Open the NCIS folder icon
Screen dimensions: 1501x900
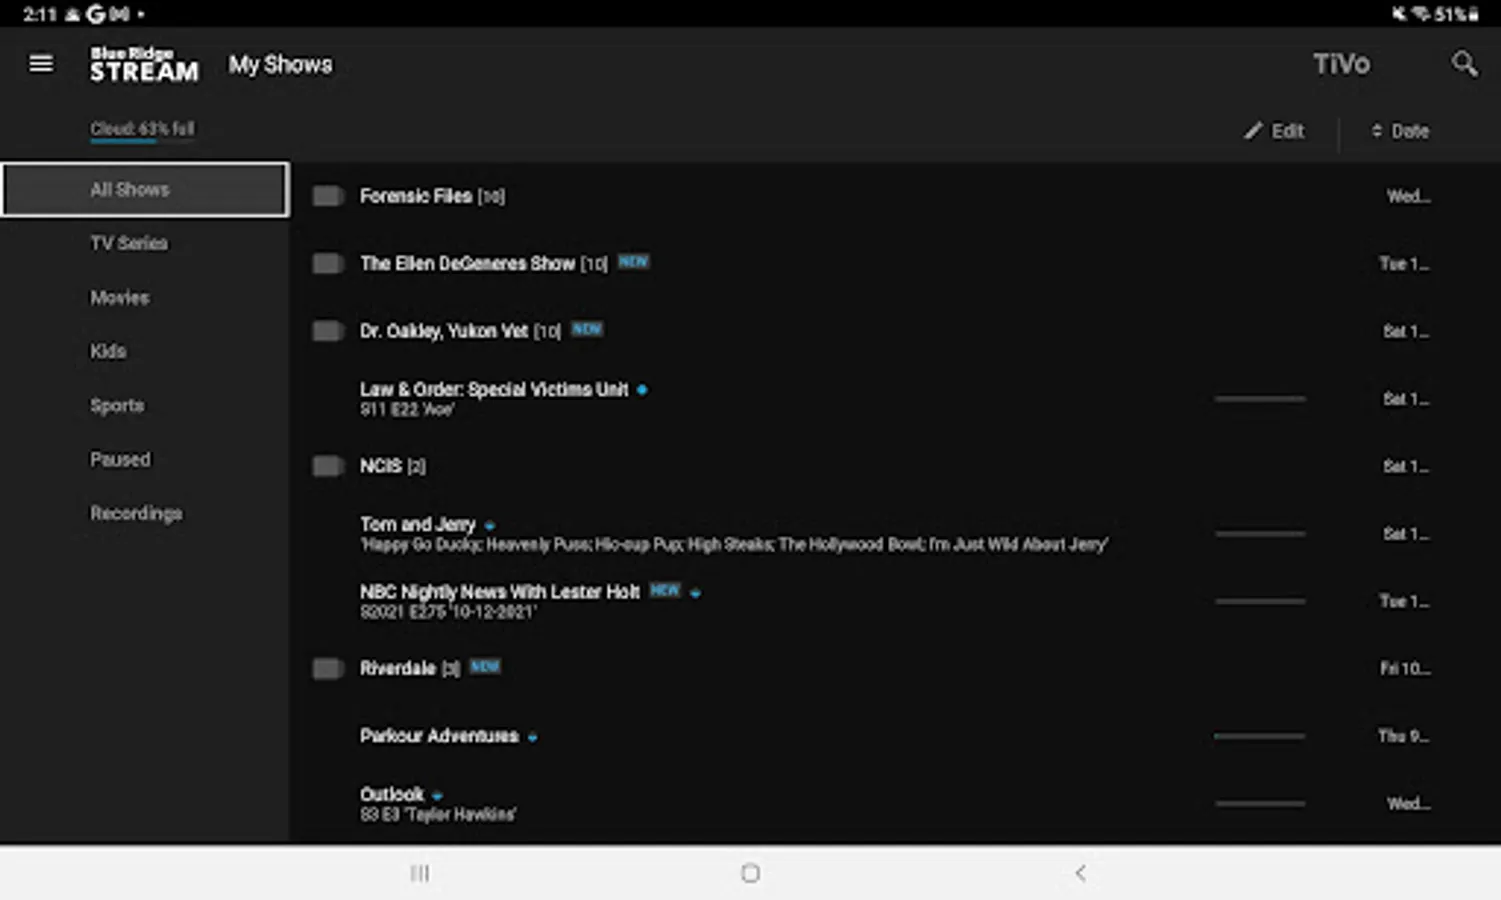(328, 466)
